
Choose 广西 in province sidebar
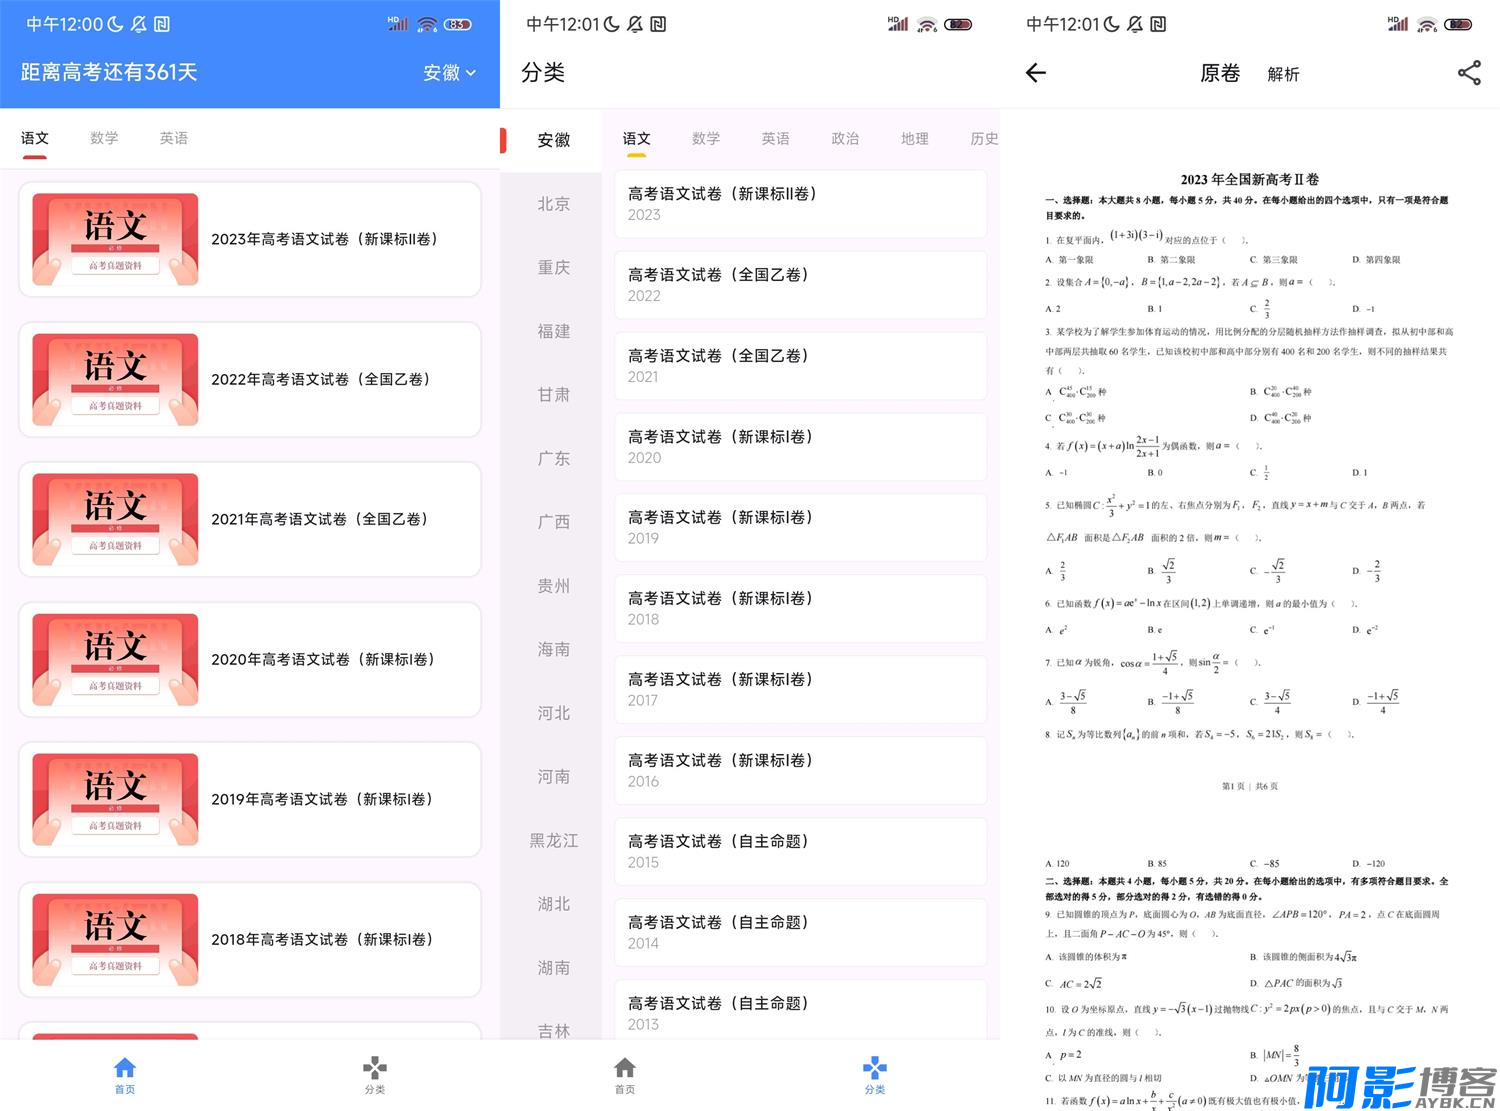[553, 522]
